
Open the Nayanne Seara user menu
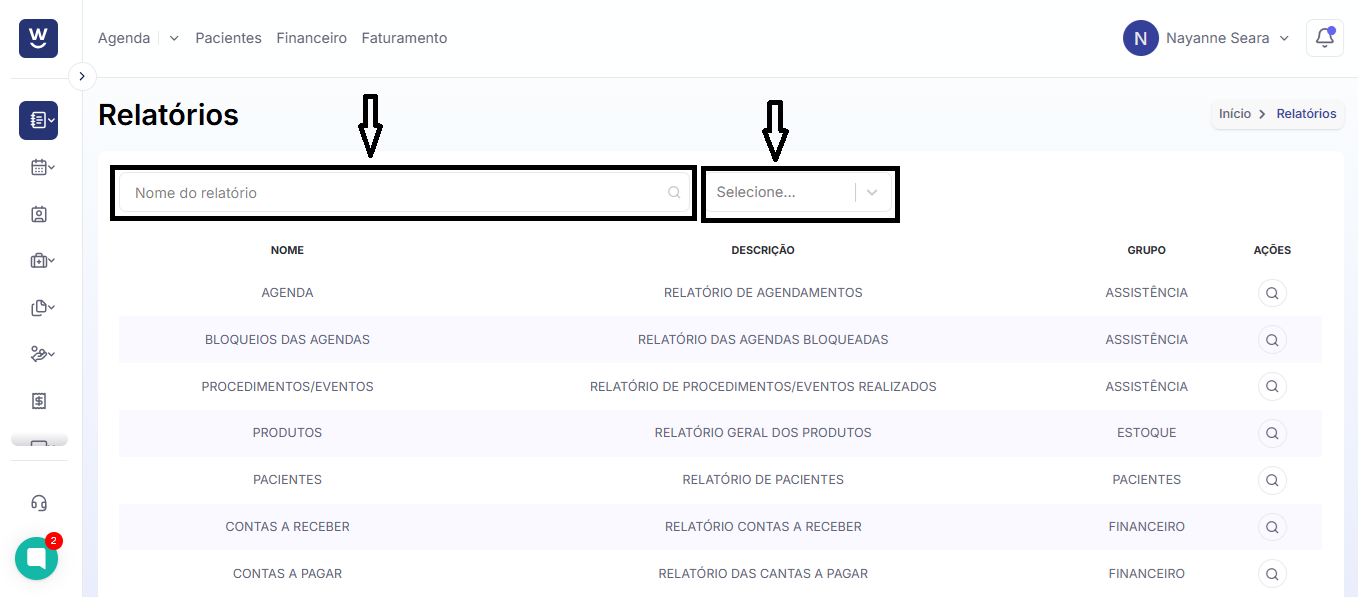point(1206,38)
